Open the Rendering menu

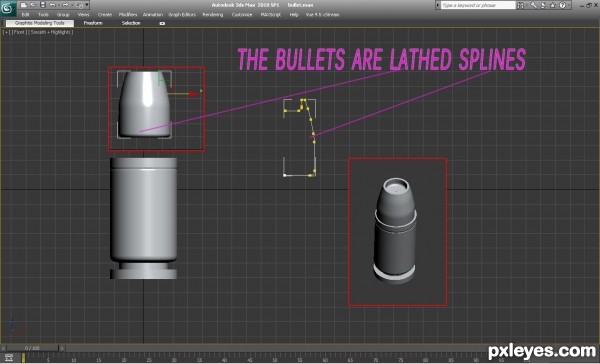[x=212, y=15]
